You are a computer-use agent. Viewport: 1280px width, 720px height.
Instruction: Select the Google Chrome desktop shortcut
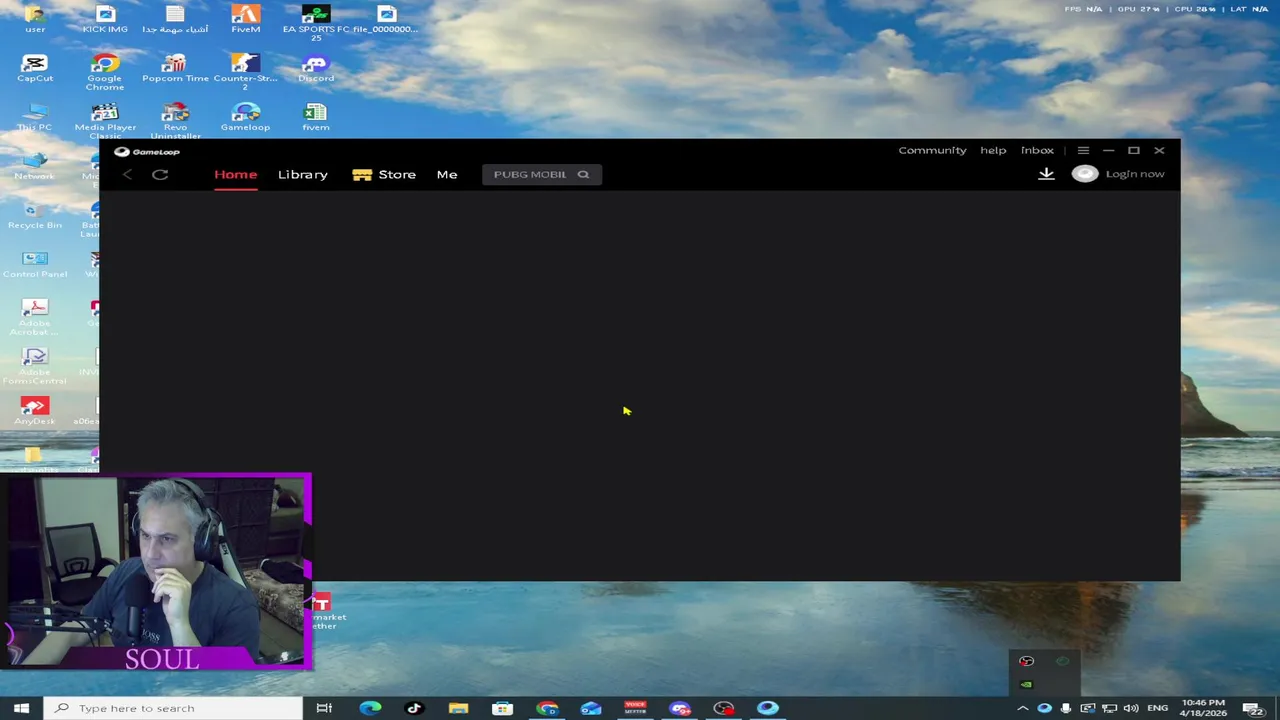tap(105, 72)
